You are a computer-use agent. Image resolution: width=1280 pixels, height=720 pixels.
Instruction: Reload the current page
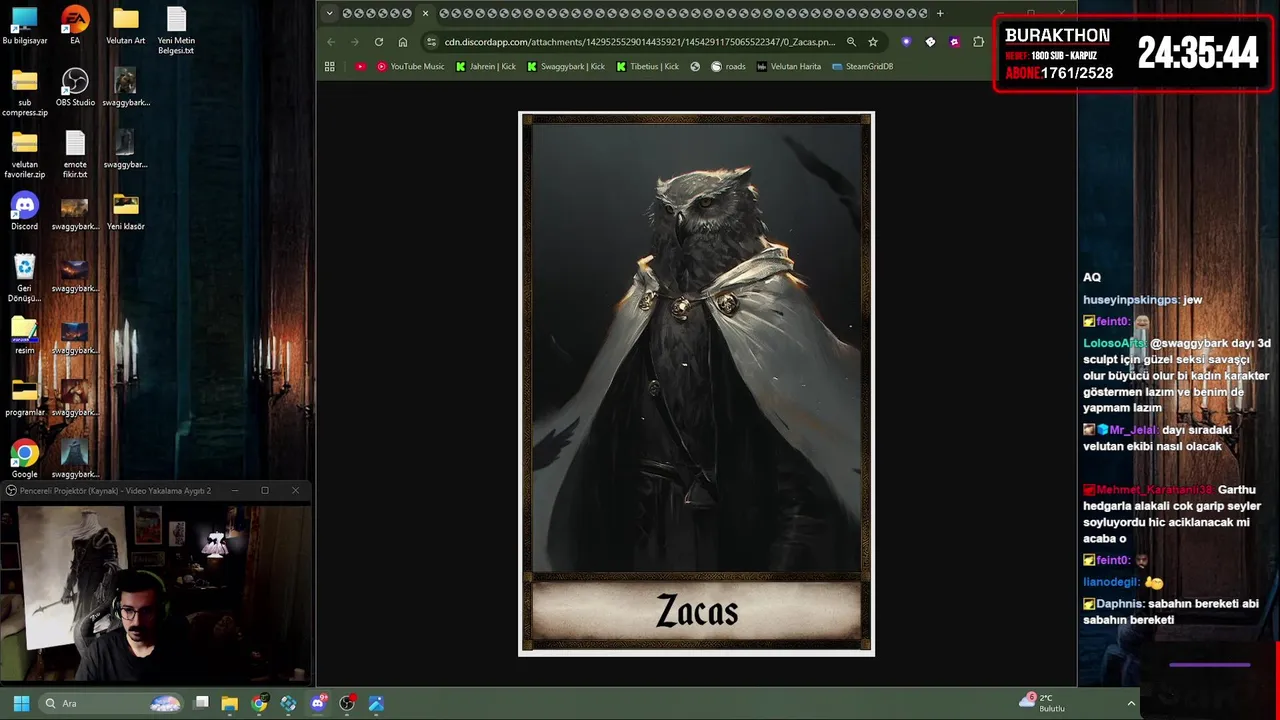click(x=379, y=42)
